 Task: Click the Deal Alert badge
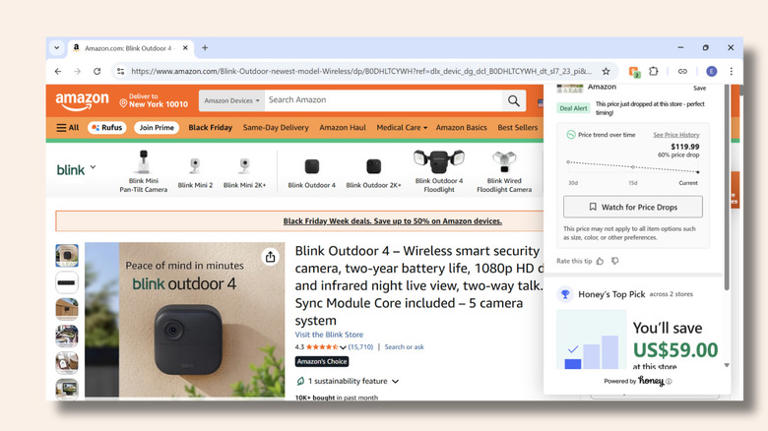click(x=573, y=108)
